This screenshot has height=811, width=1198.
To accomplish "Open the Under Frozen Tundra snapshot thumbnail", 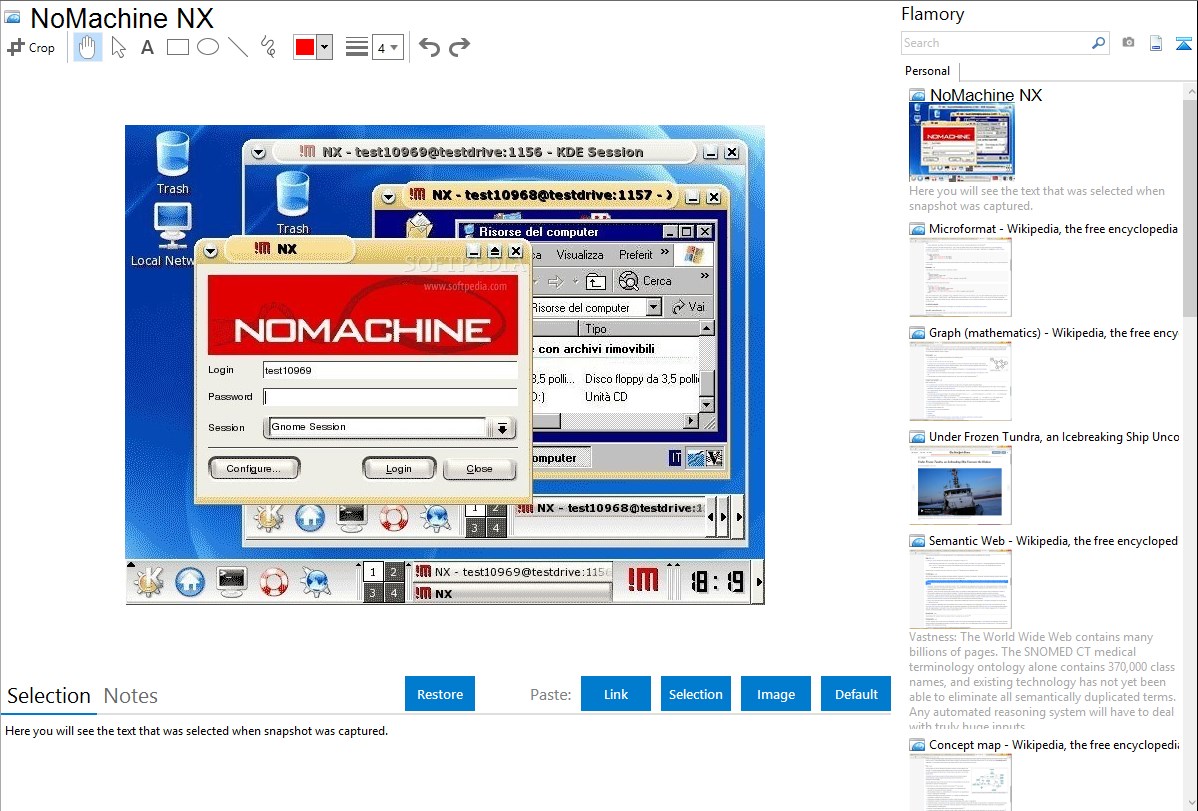I will pos(960,485).
